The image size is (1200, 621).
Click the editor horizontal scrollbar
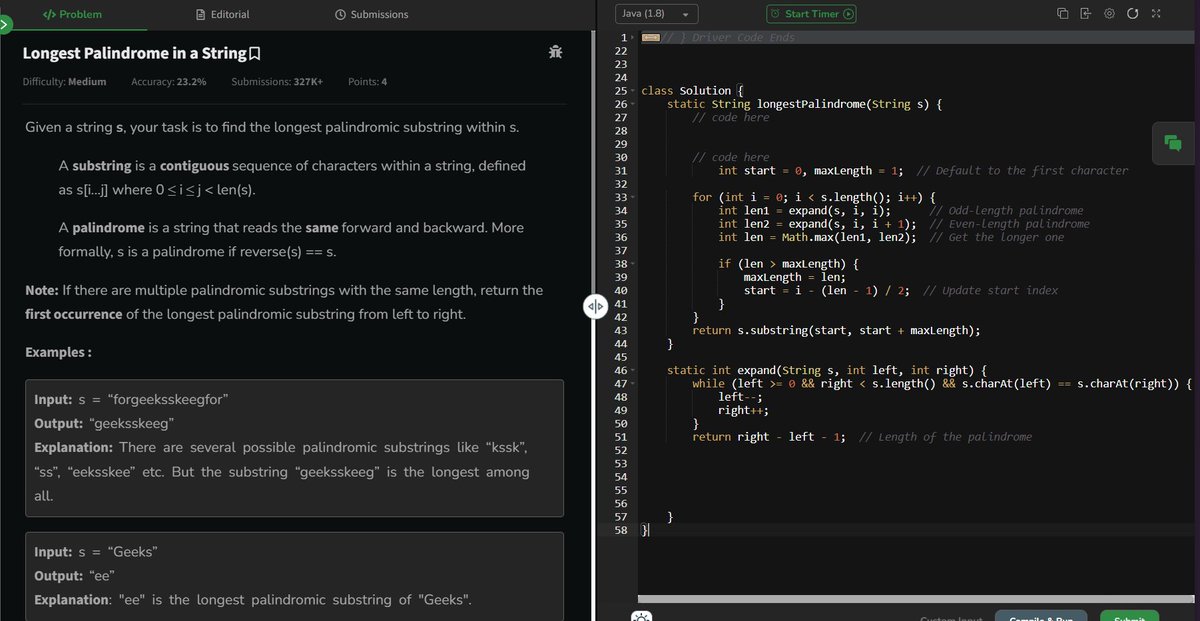(918, 598)
